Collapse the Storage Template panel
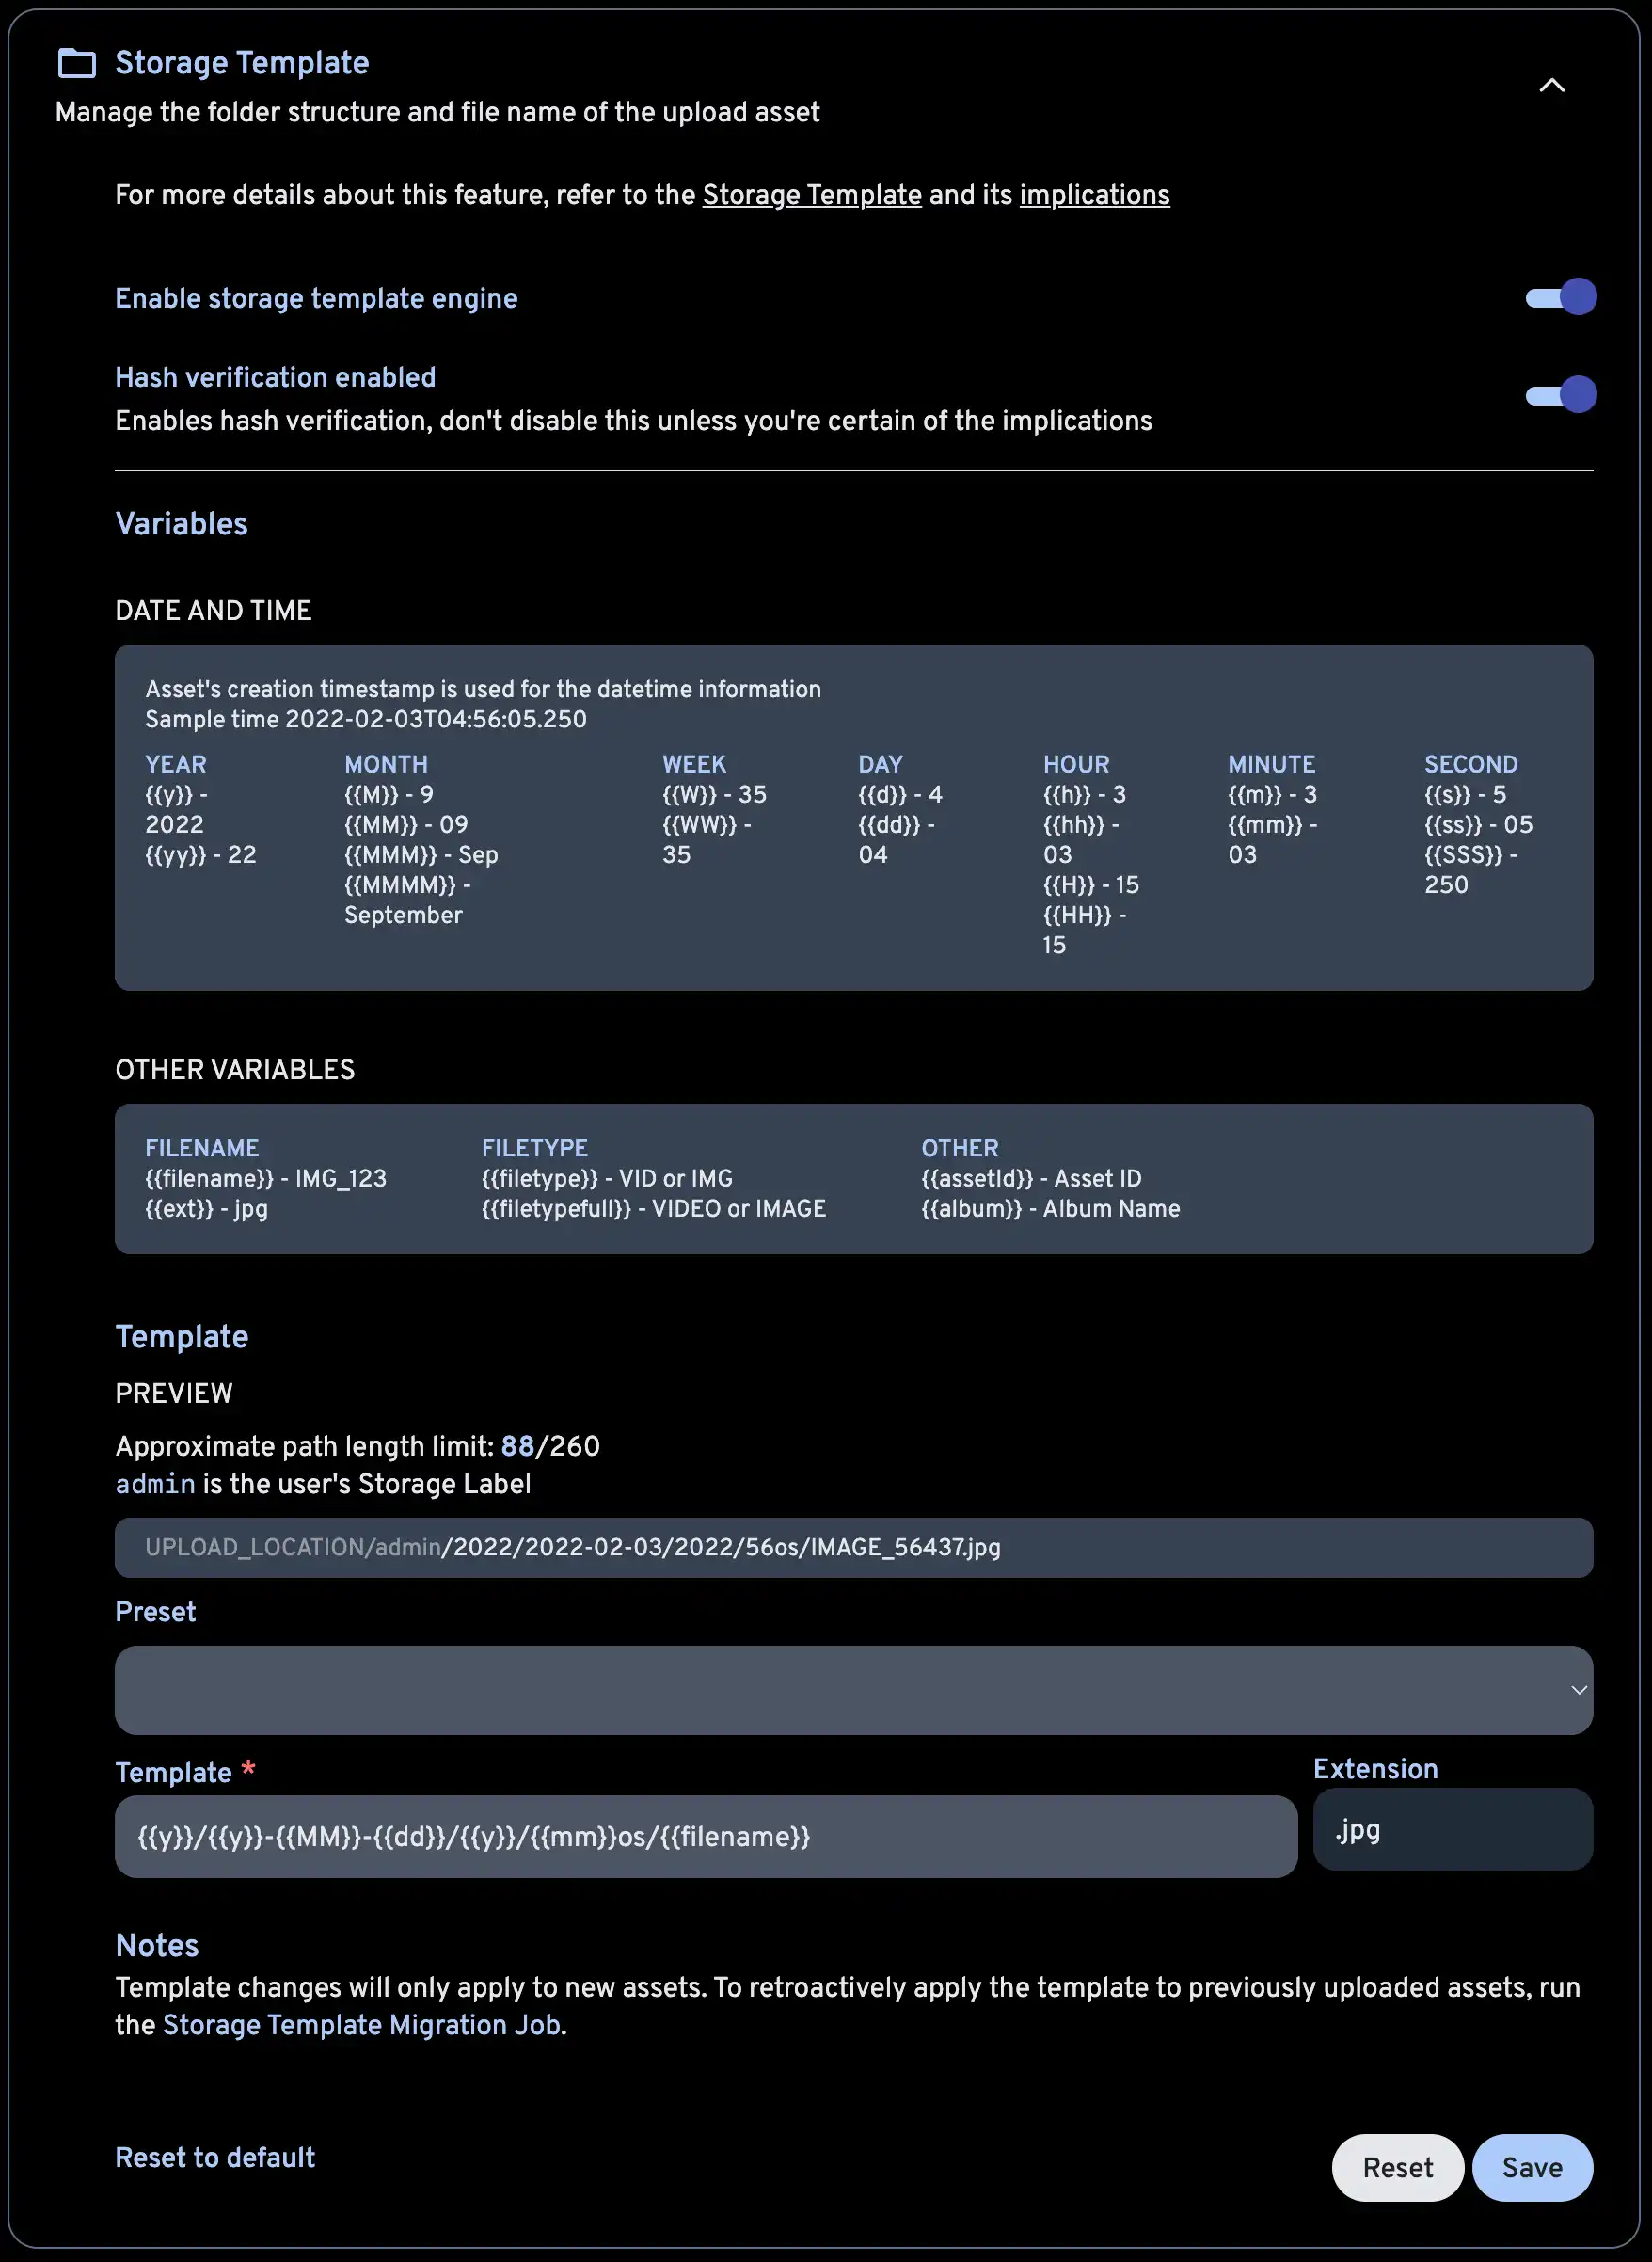Screen dimensions: 1652x2262 click(1552, 87)
